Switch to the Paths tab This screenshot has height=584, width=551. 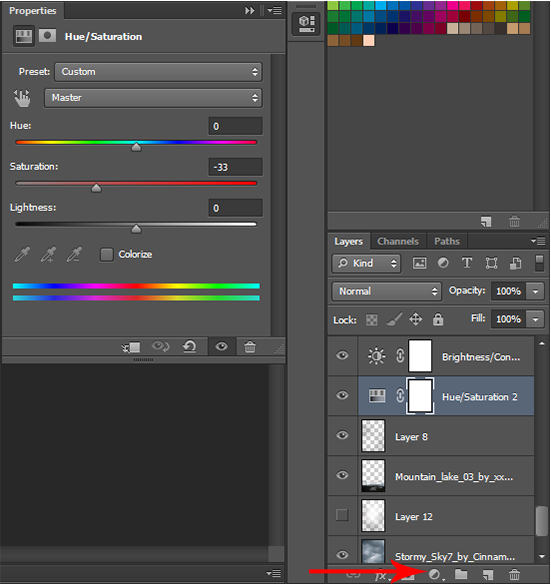(447, 242)
